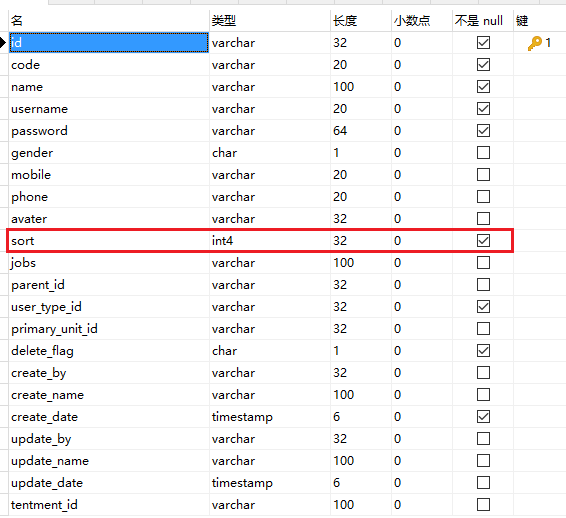
Task: Click the length 32 cell of sort
Action: 361,241
